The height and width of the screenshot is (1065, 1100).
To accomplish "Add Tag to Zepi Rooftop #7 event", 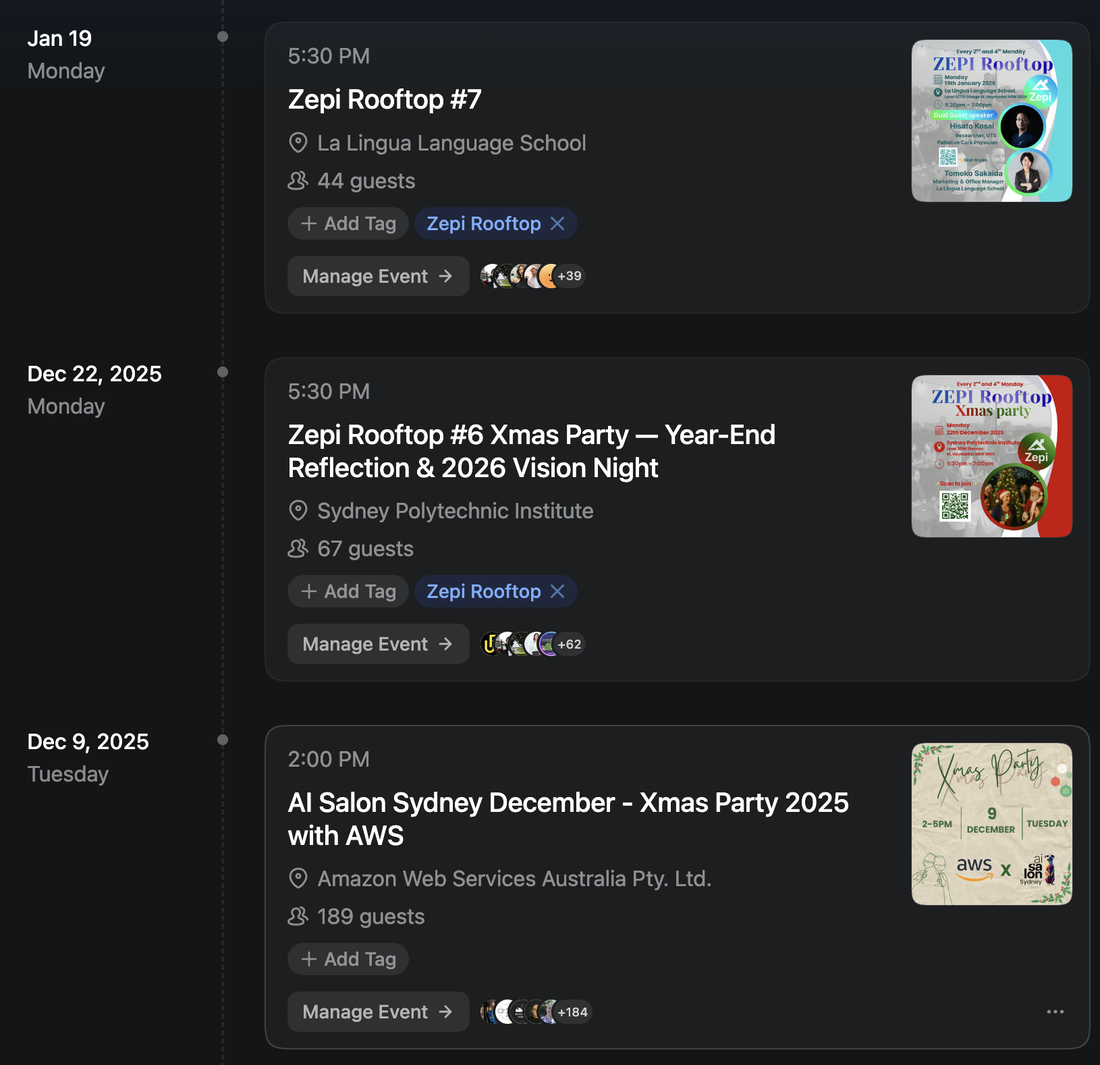I will coord(348,224).
